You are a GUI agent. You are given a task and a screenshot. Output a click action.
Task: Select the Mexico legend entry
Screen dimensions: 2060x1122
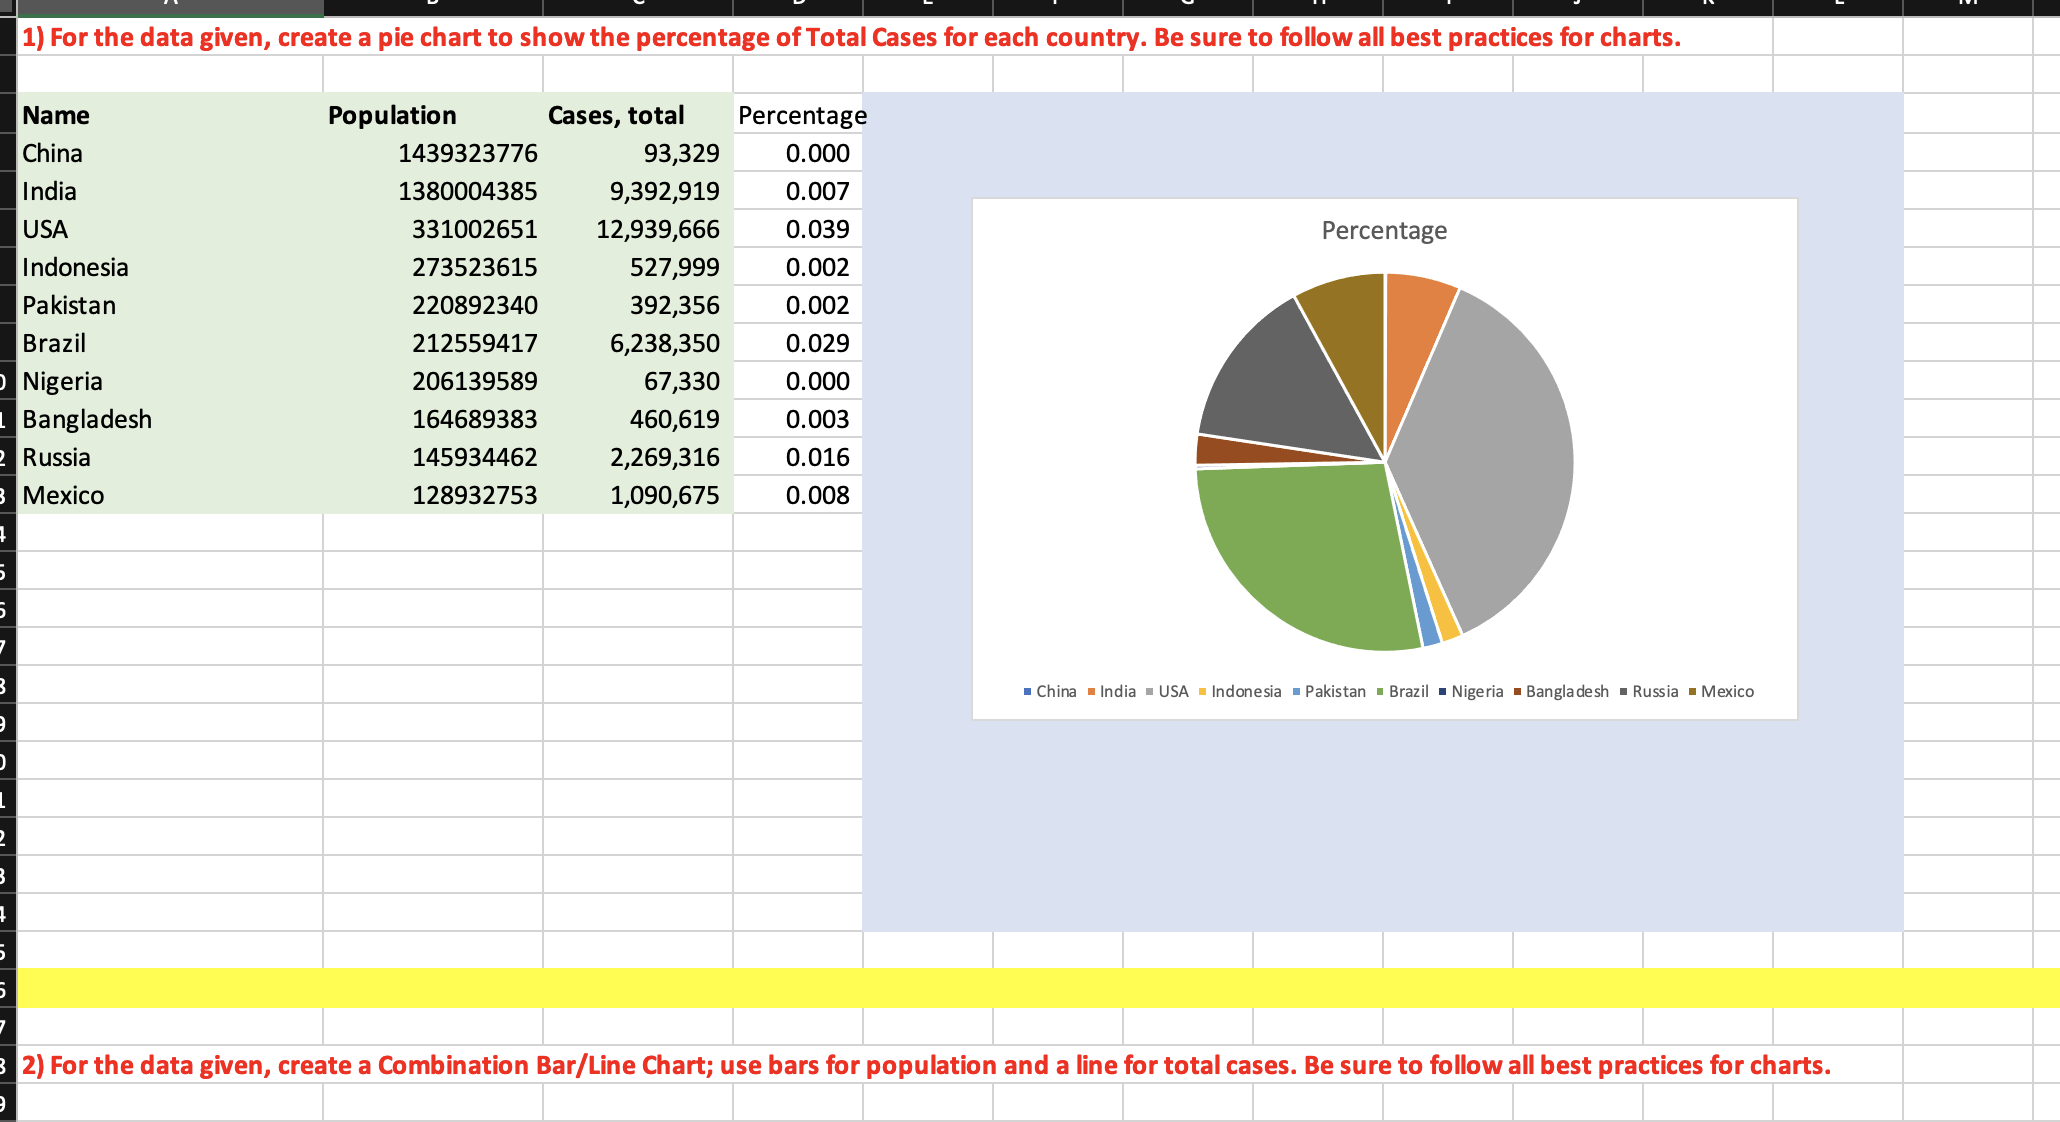click(x=1726, y=691)
